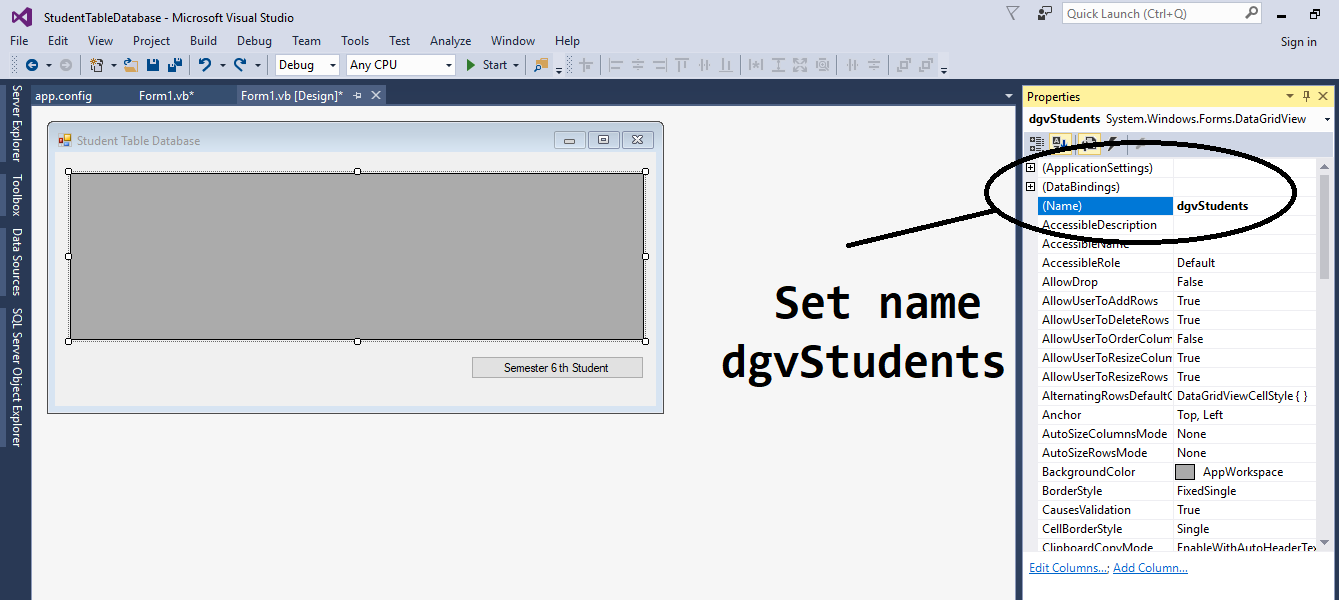
Task: Toggle Categorized view in Properties panel
Action: point(1037,144)
